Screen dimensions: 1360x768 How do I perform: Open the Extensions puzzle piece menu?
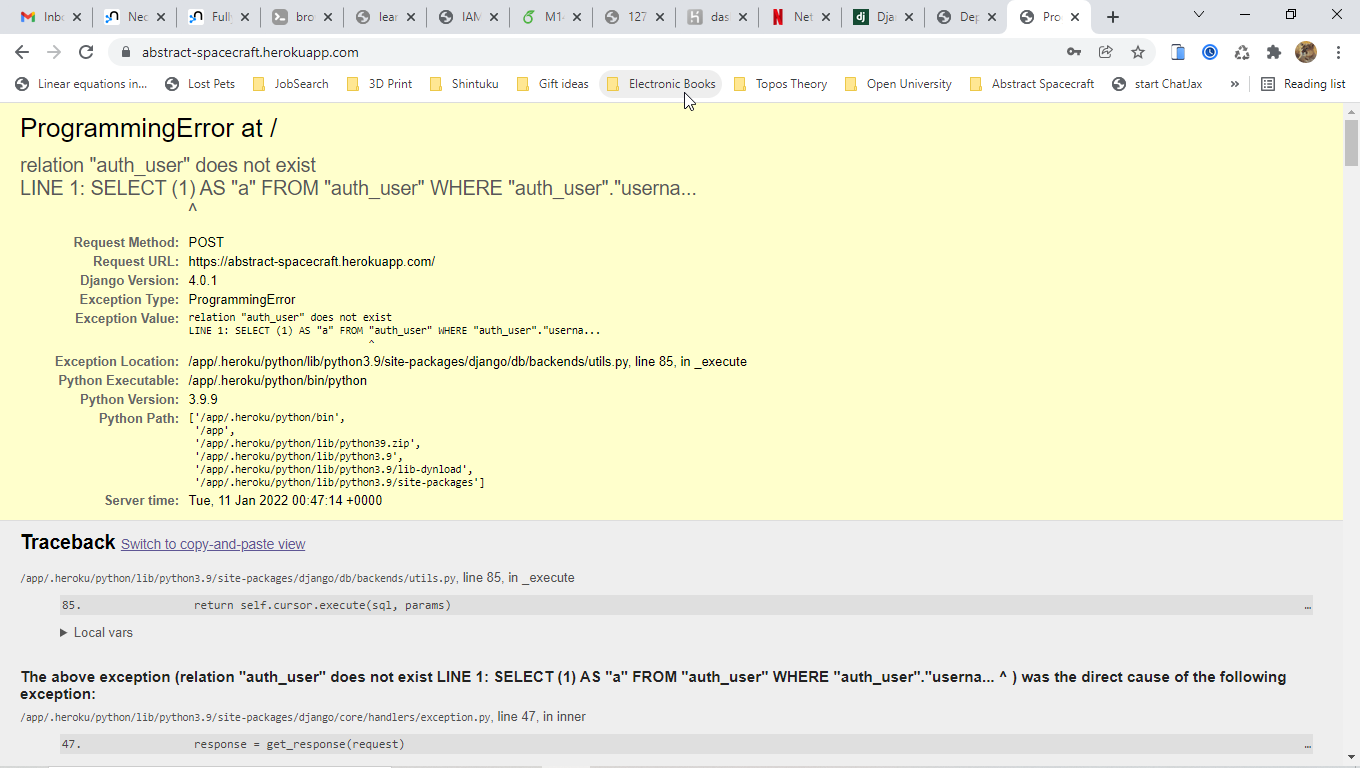1273,52
